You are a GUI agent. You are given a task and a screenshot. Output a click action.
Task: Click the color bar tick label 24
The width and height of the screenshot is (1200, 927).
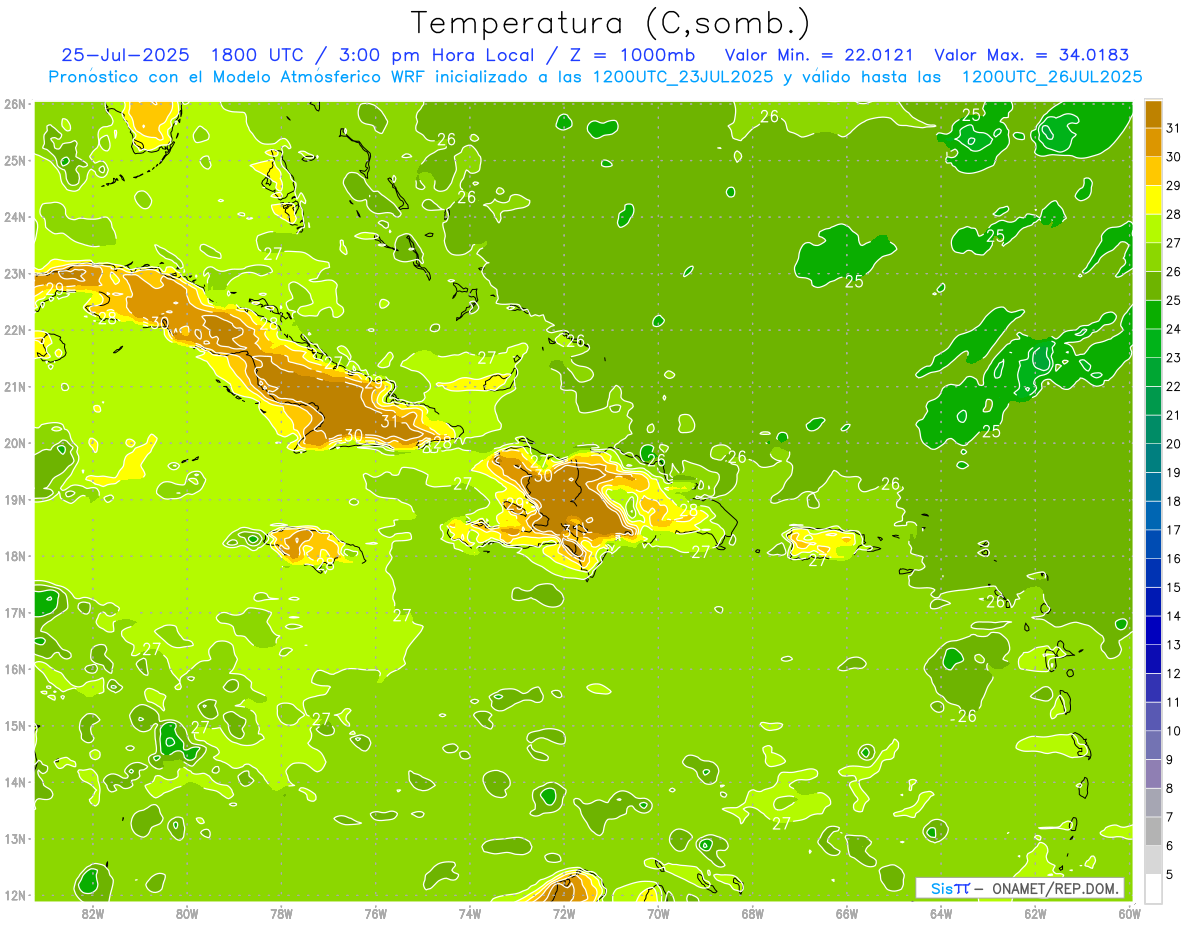1174,329
